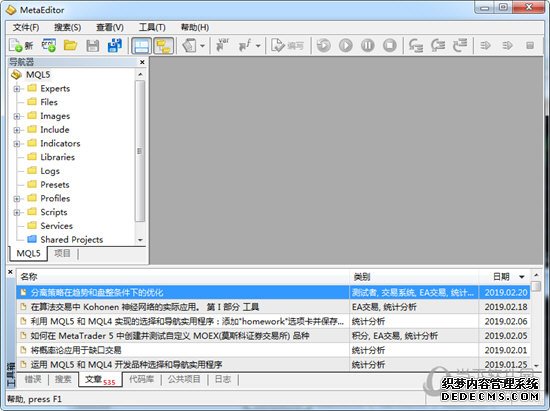Screen dimensions: 550x411
Task: Click the Pause debugging icon
Action: point(368,46)
